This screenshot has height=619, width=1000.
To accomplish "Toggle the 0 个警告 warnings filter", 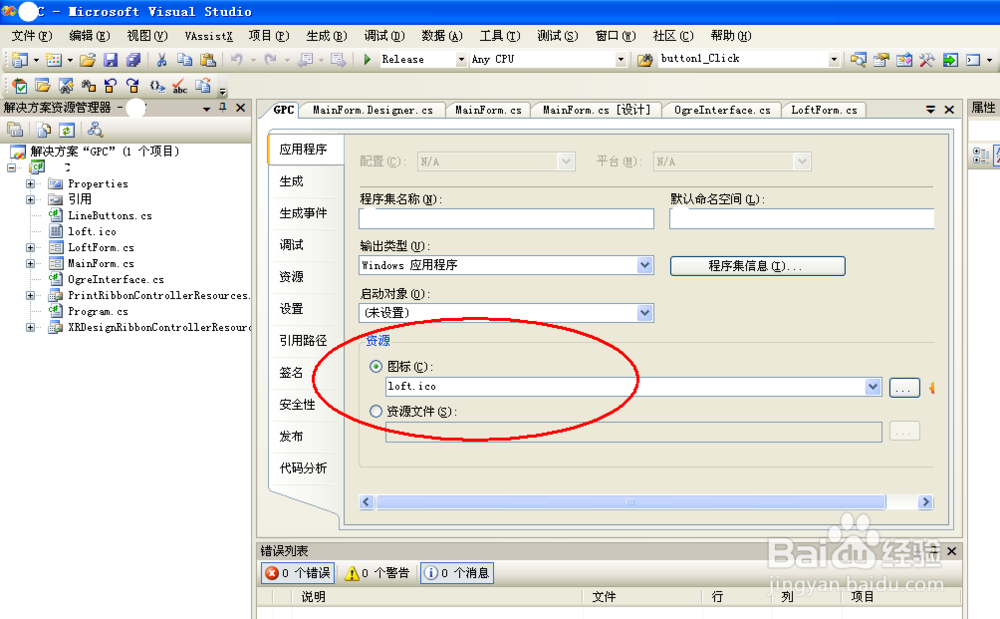I will tap(378, 572).
